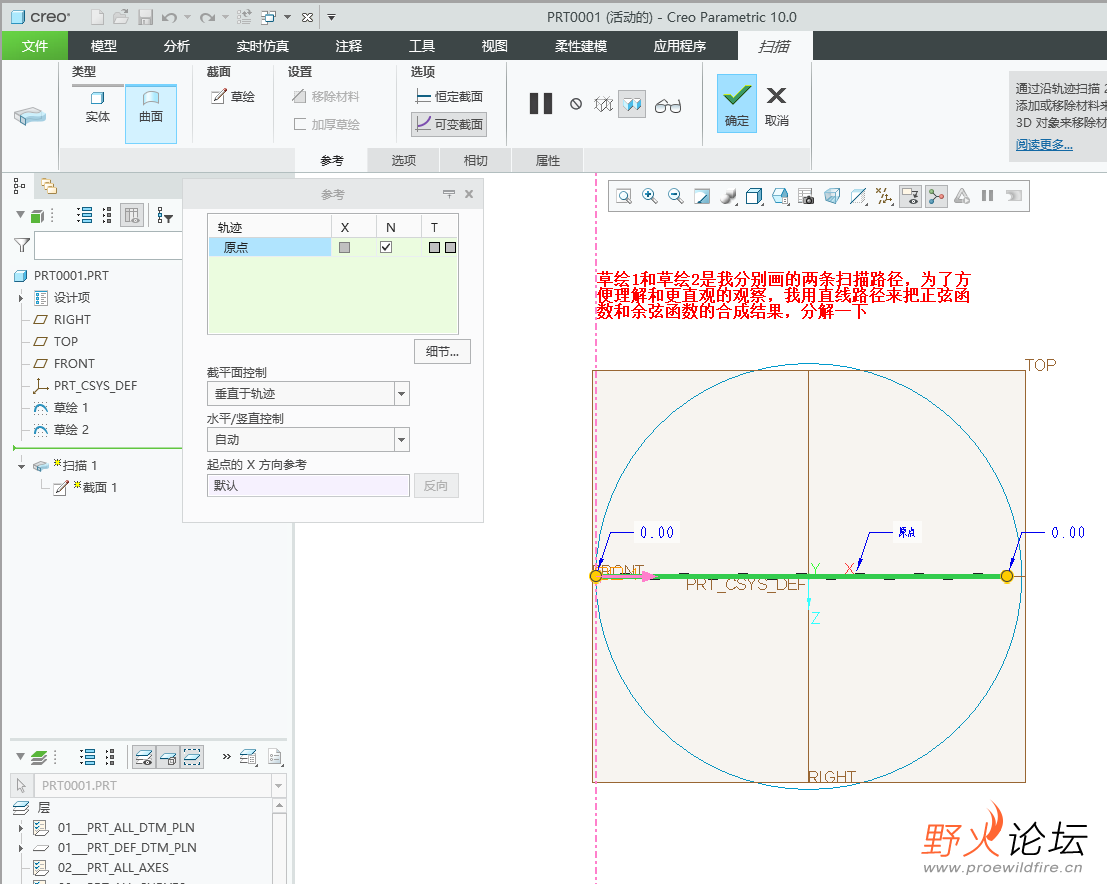Click the folder browser tab icon
This screenshot has height=884, width=1107.
point(49,186)
